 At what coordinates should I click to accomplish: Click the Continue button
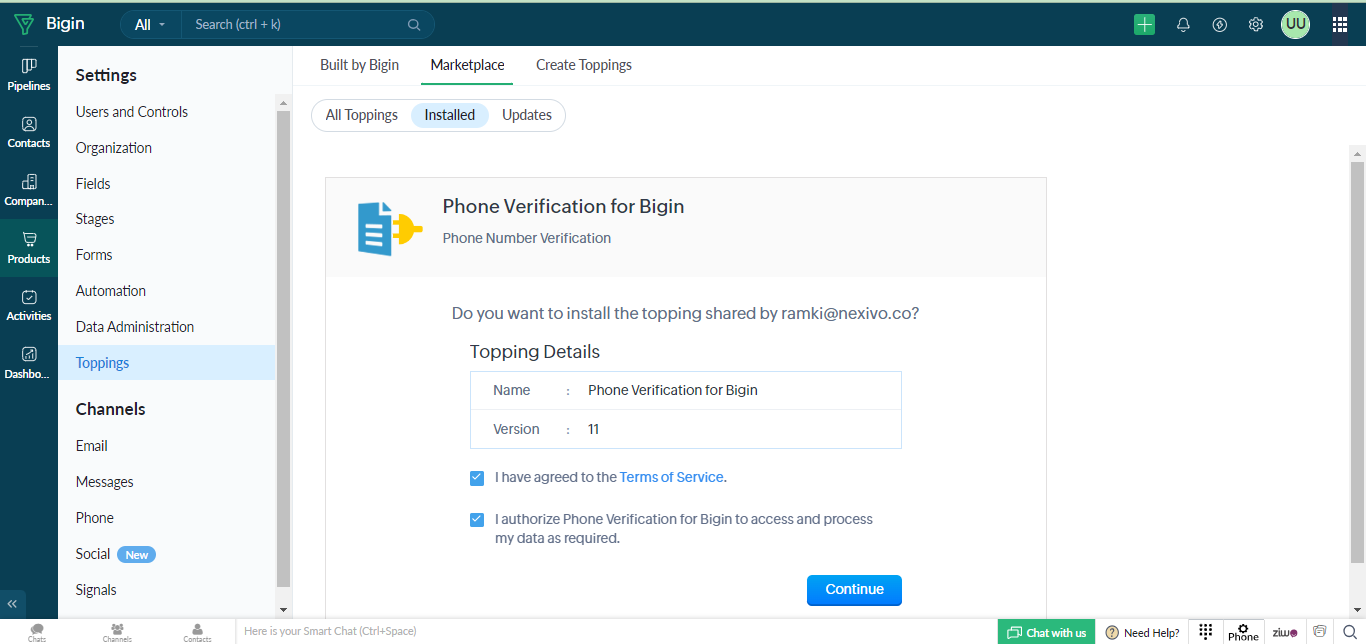tap(854, 590)
